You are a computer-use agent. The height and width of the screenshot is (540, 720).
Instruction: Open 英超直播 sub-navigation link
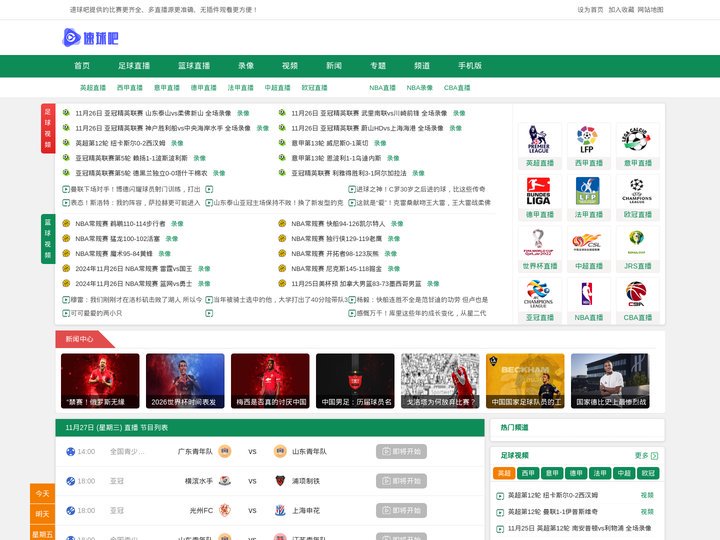93,88
